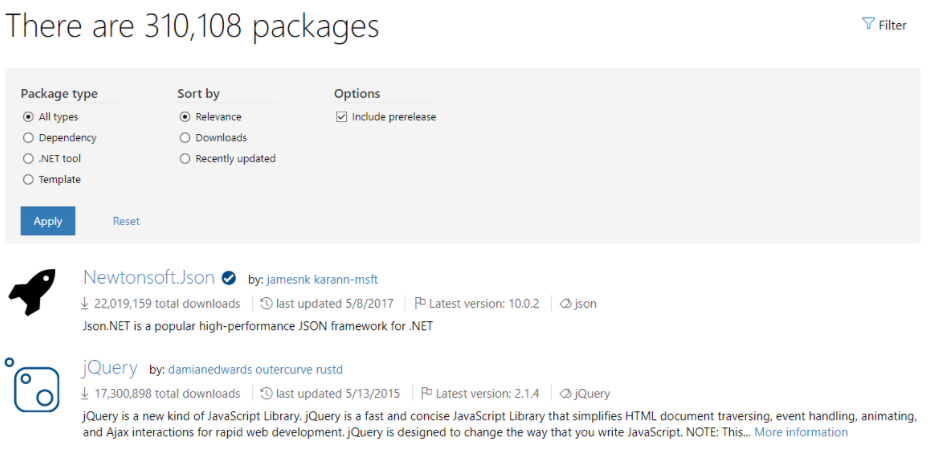View owner rustd profile
The width and height of the screenshot is (938, 456).
tap(330, 370)
